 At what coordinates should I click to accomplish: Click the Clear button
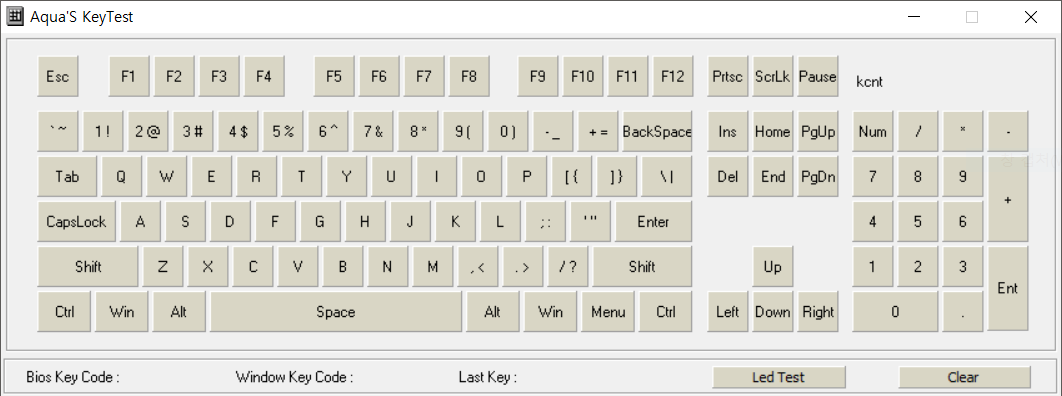pos(964,377)
